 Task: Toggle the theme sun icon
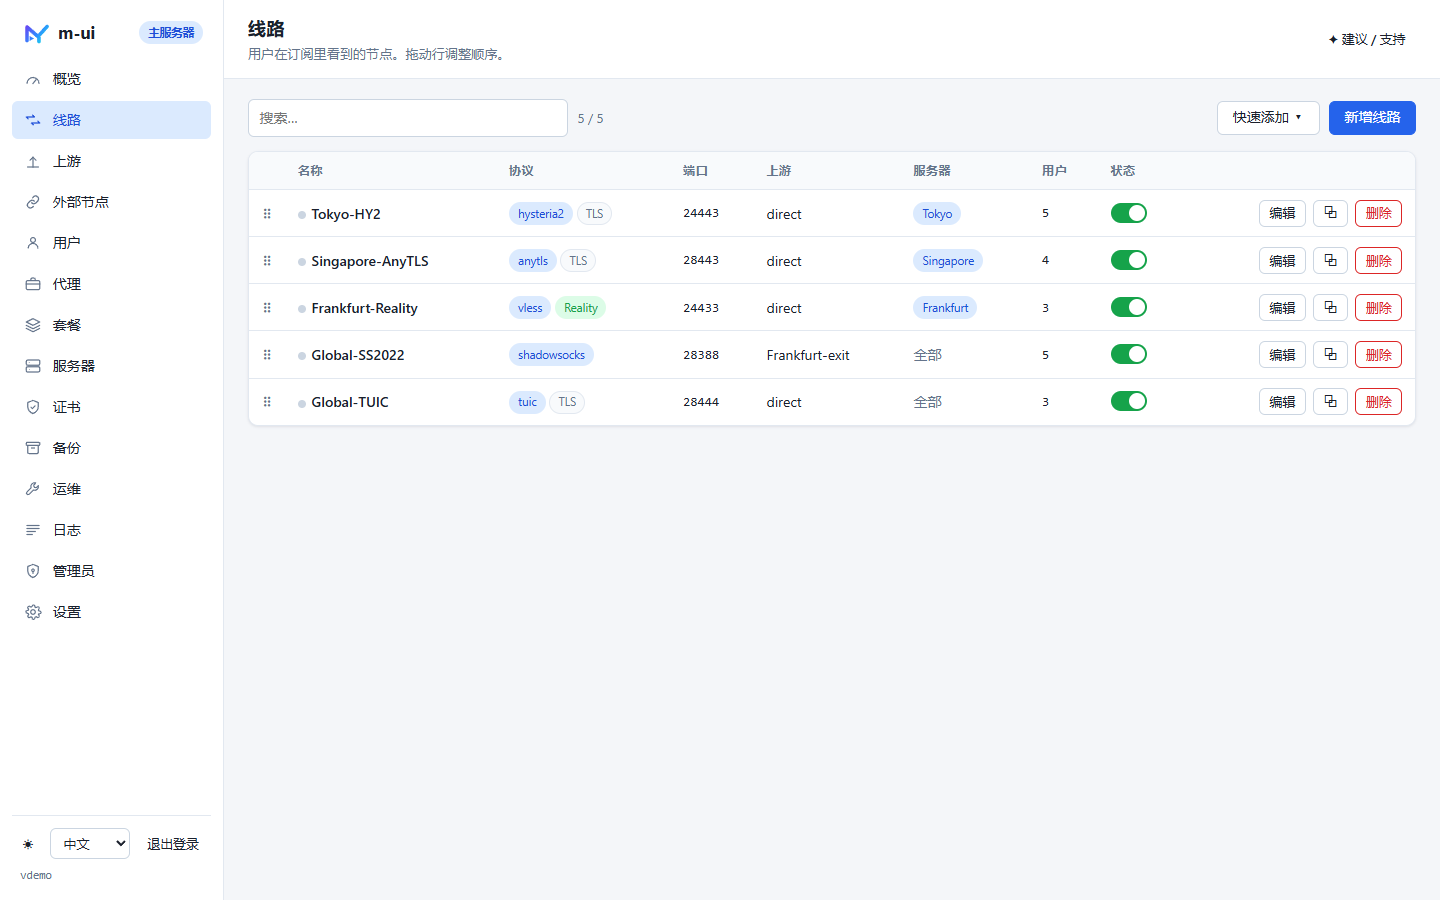pos(28,844)
